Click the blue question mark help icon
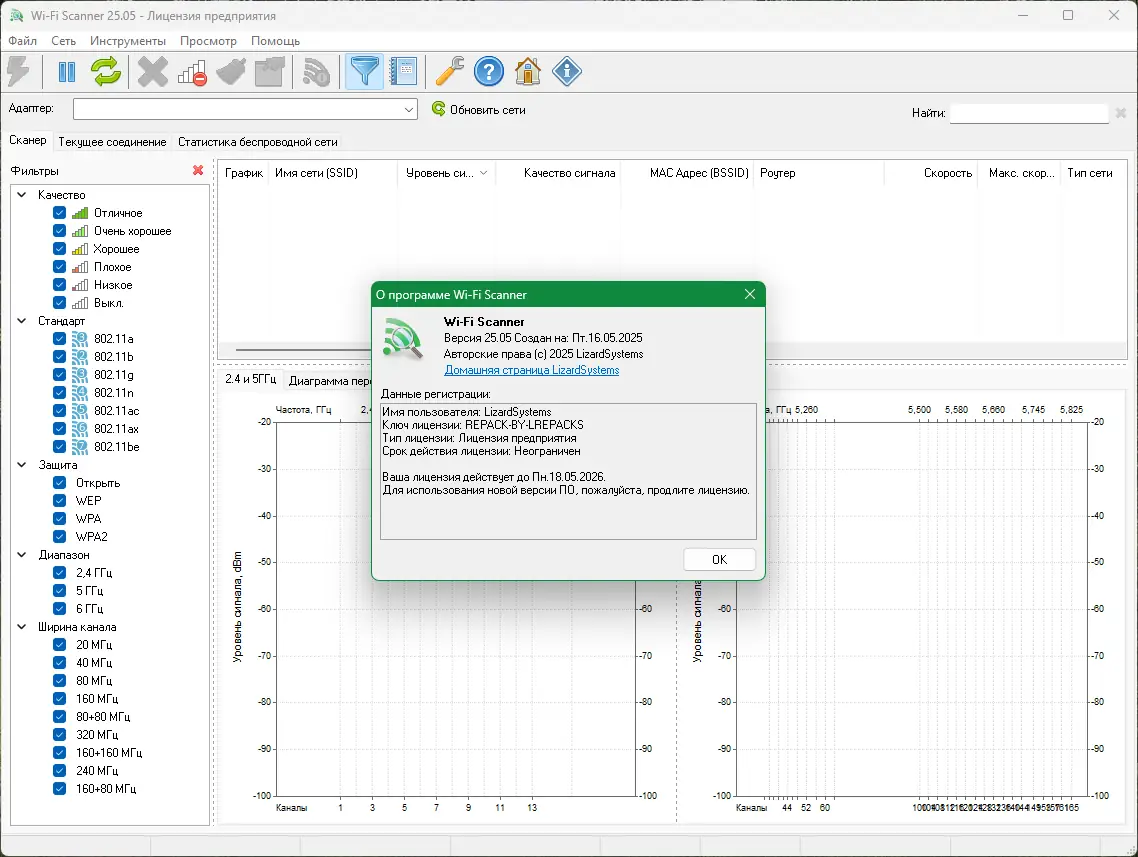Viewport: 1138px width, 857px height. [x=488, y=72]
